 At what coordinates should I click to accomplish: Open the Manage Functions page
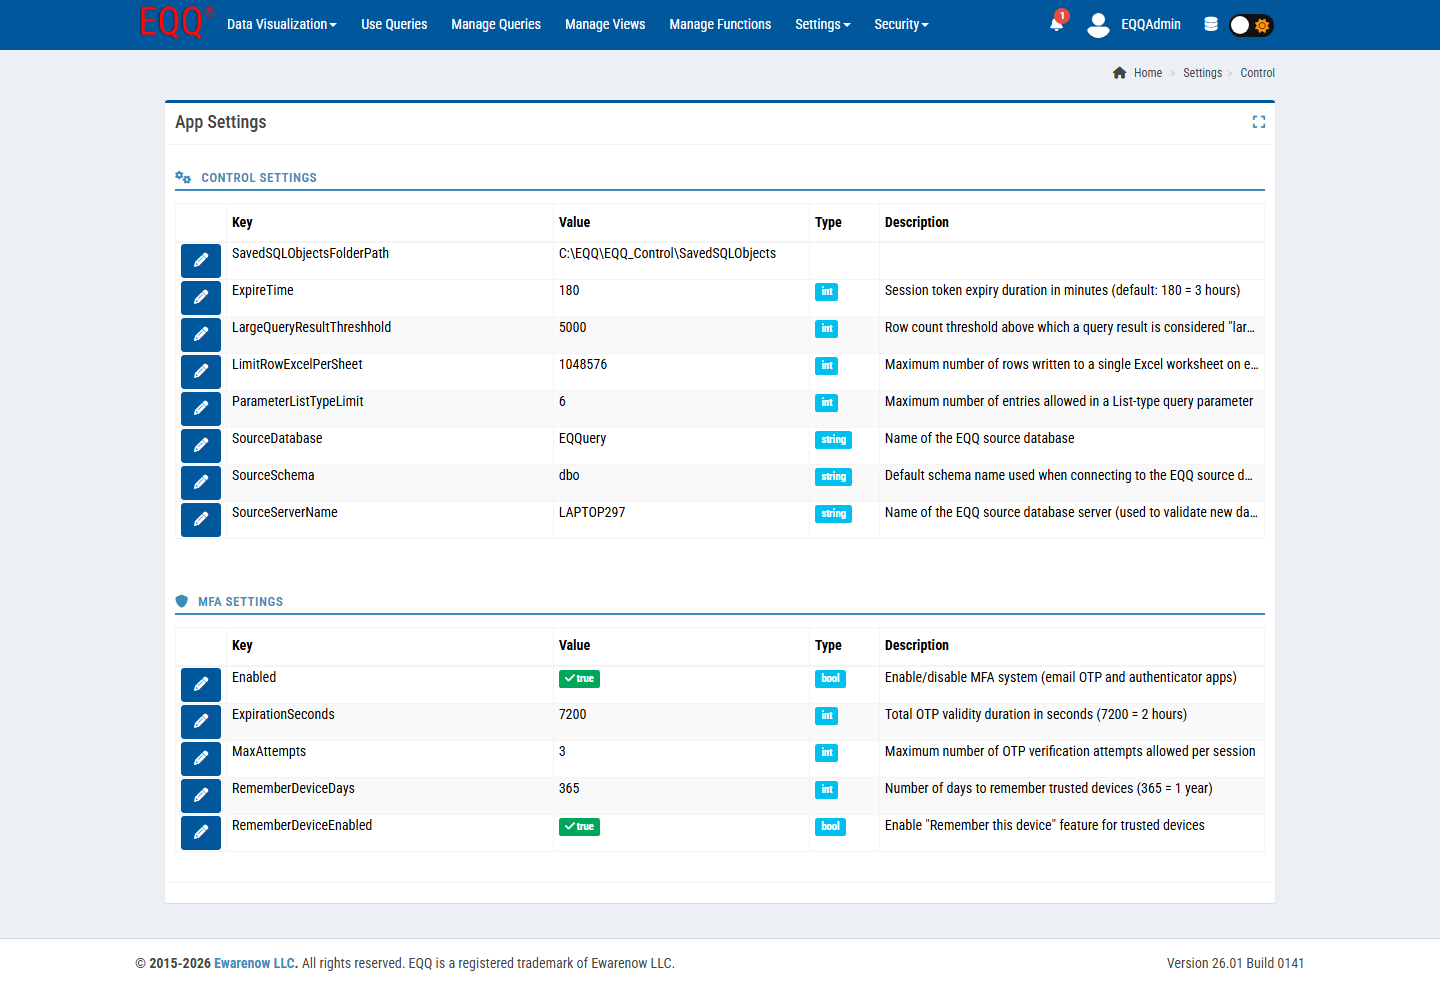tap(720, 24)
